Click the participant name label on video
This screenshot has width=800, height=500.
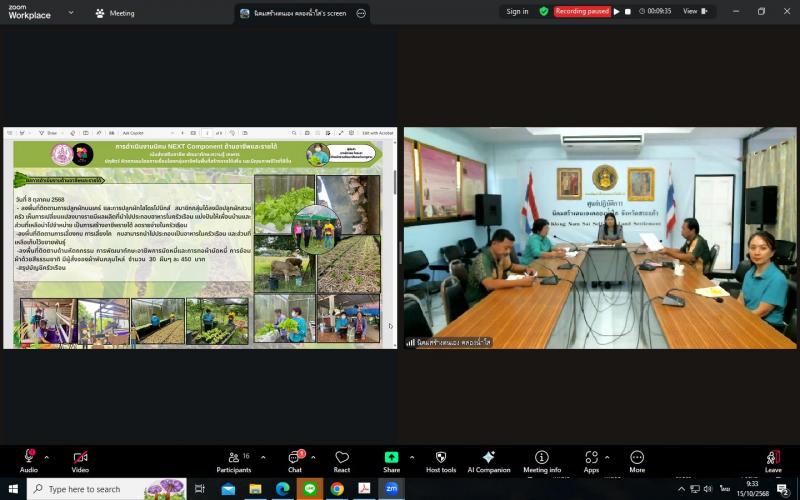pyautogui.click(x=454, y=342)
